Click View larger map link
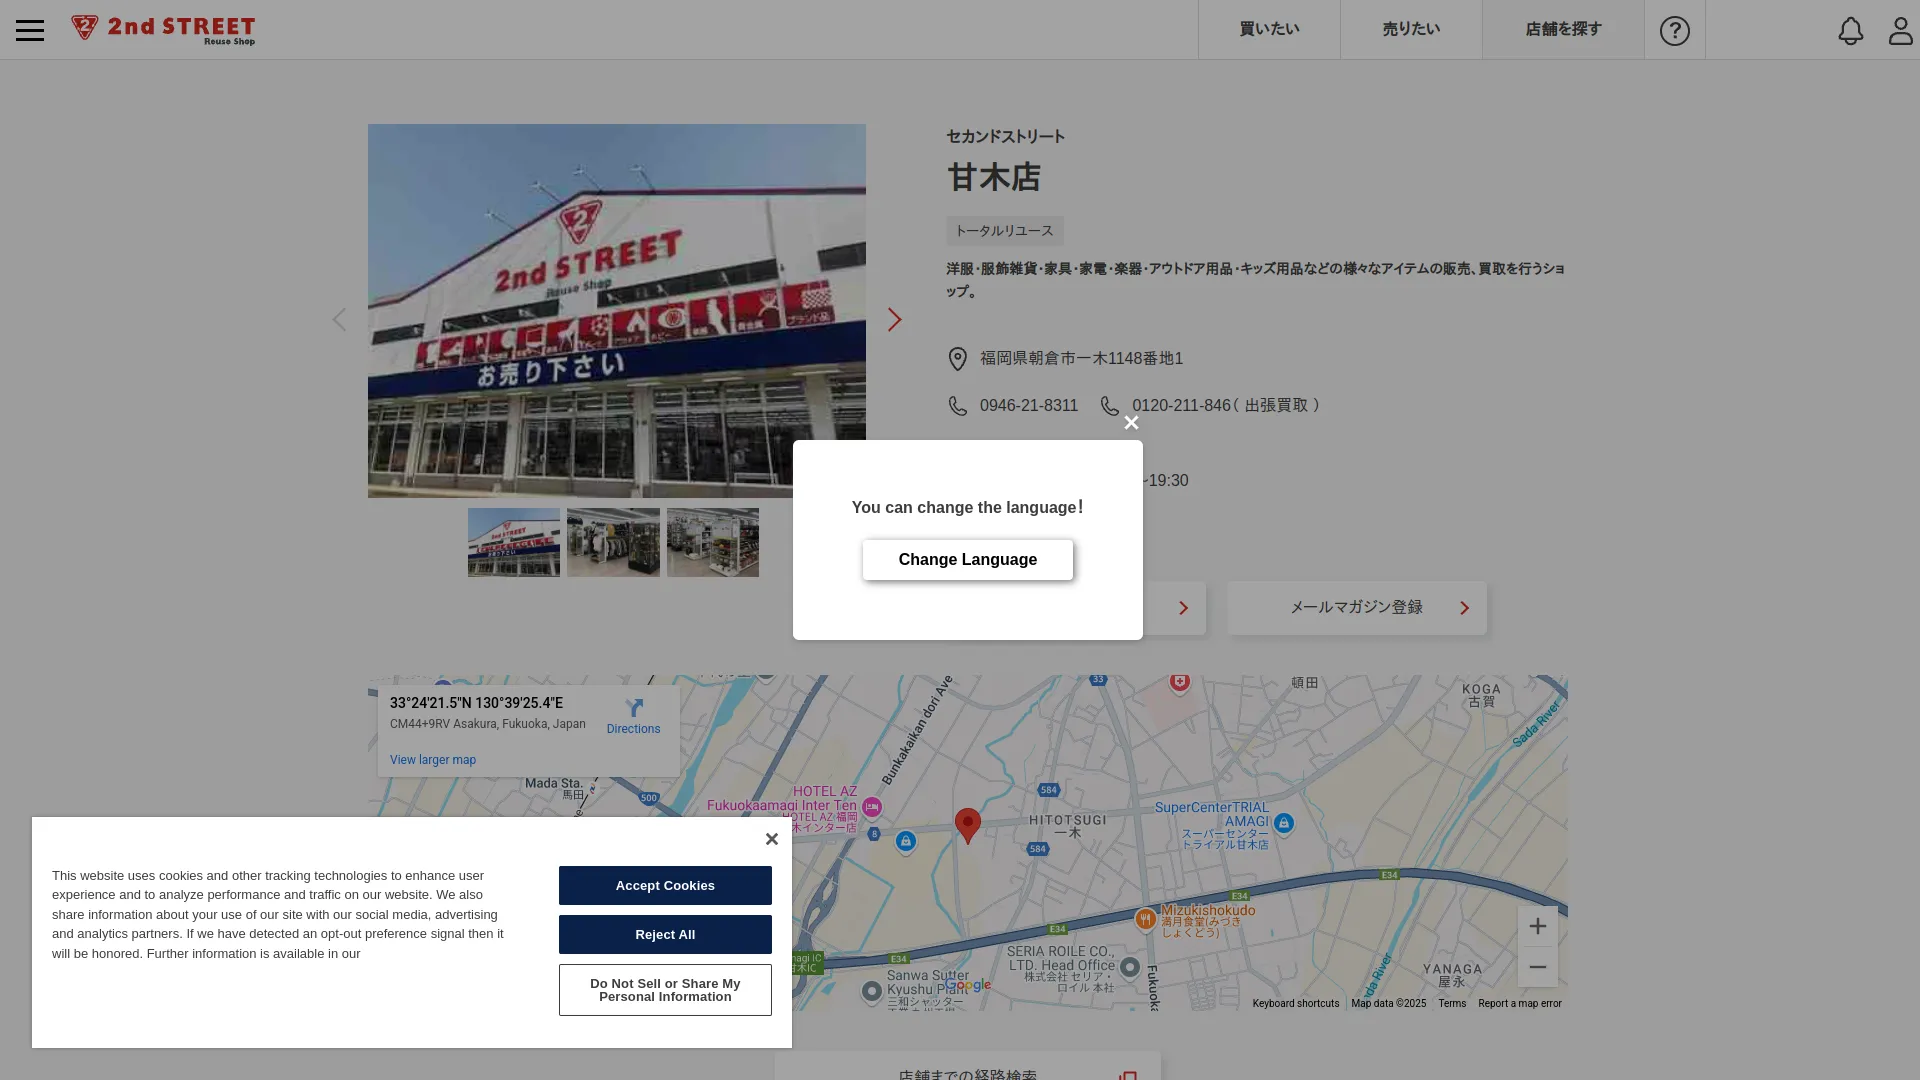Image resolution: width=1920 pixels, height=1080 pixels. (433, 760)
